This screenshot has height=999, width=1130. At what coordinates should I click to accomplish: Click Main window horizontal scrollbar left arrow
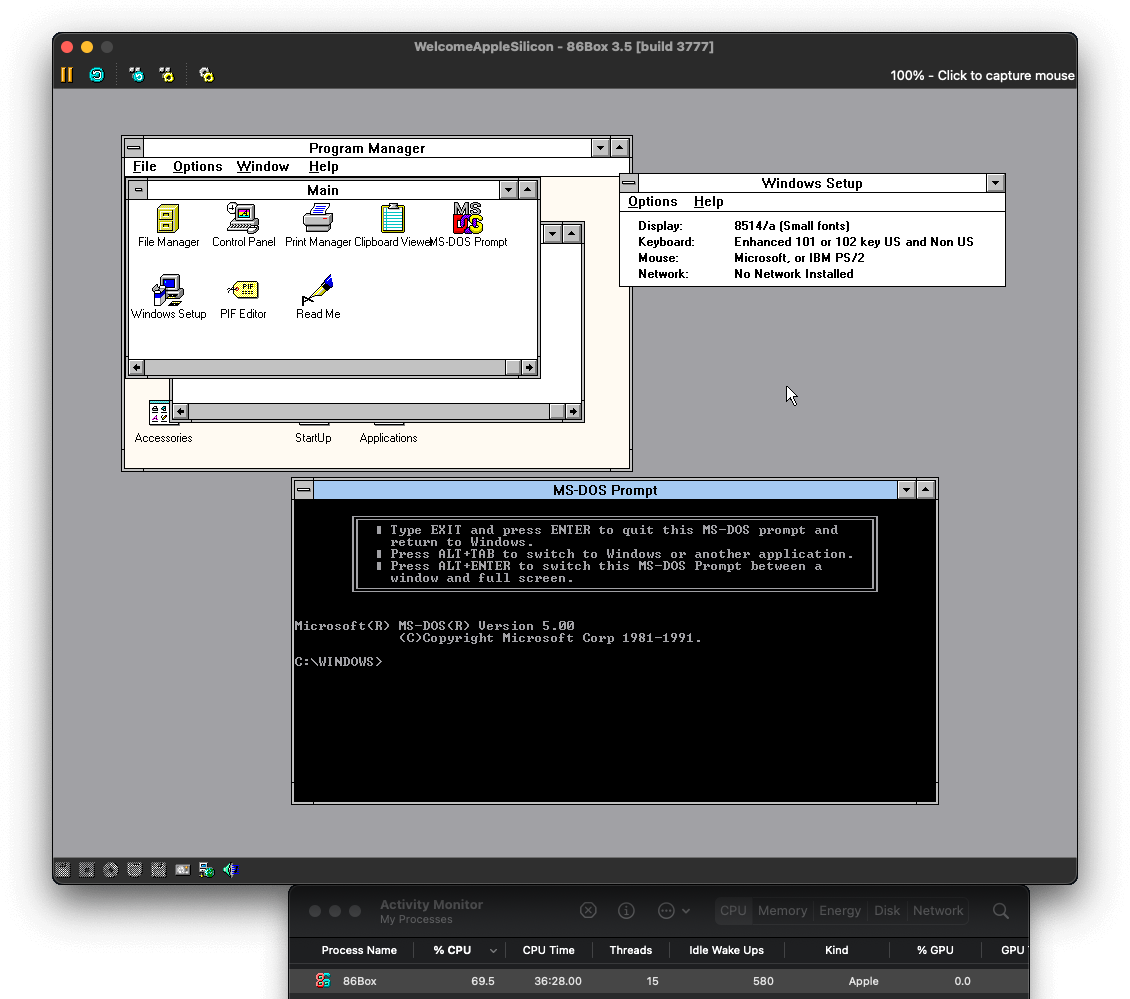tap(136, 368)
